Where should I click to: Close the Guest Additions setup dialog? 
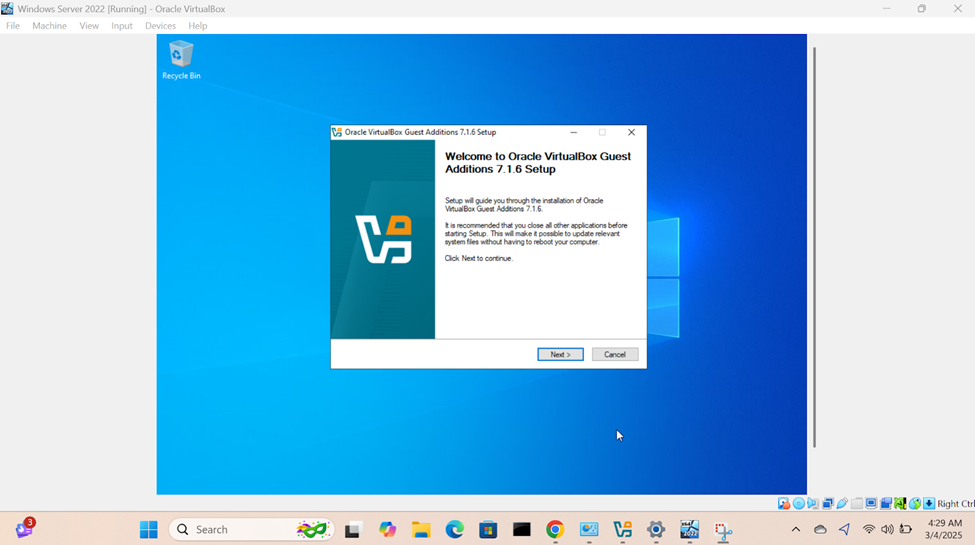631,132
